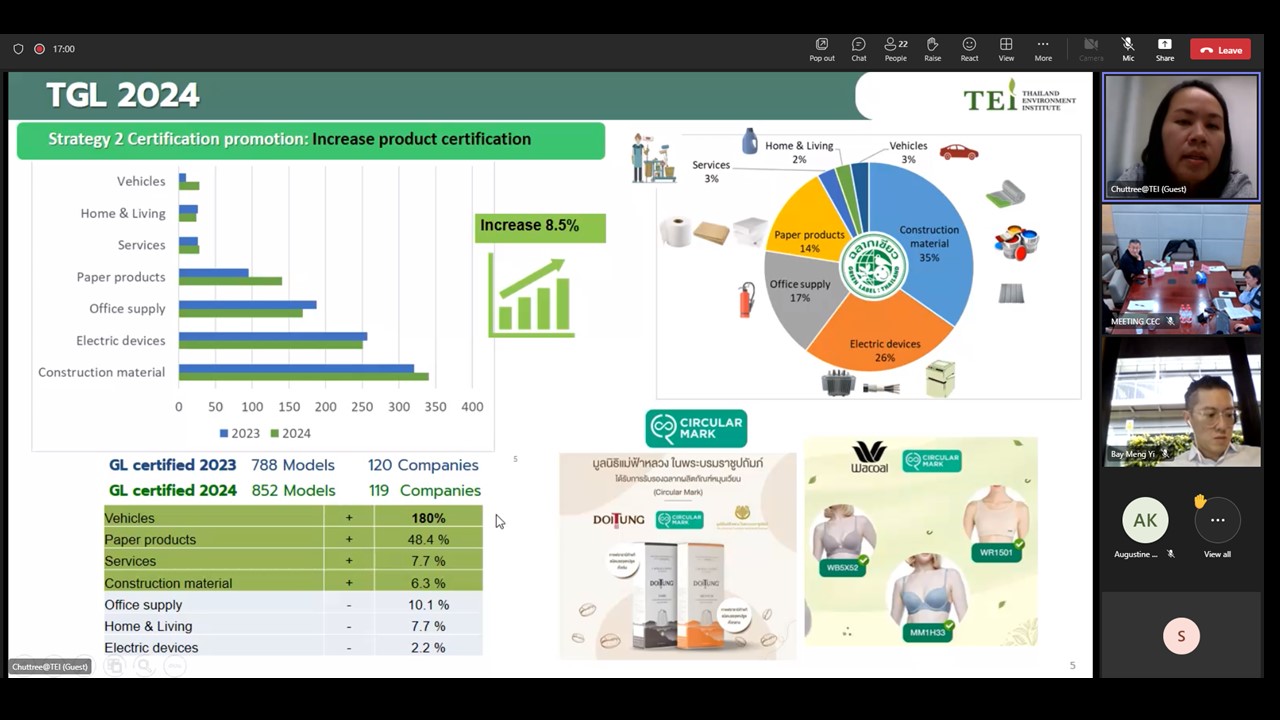
Task: Expand View all participants
Action: (x=1217, y=527)
